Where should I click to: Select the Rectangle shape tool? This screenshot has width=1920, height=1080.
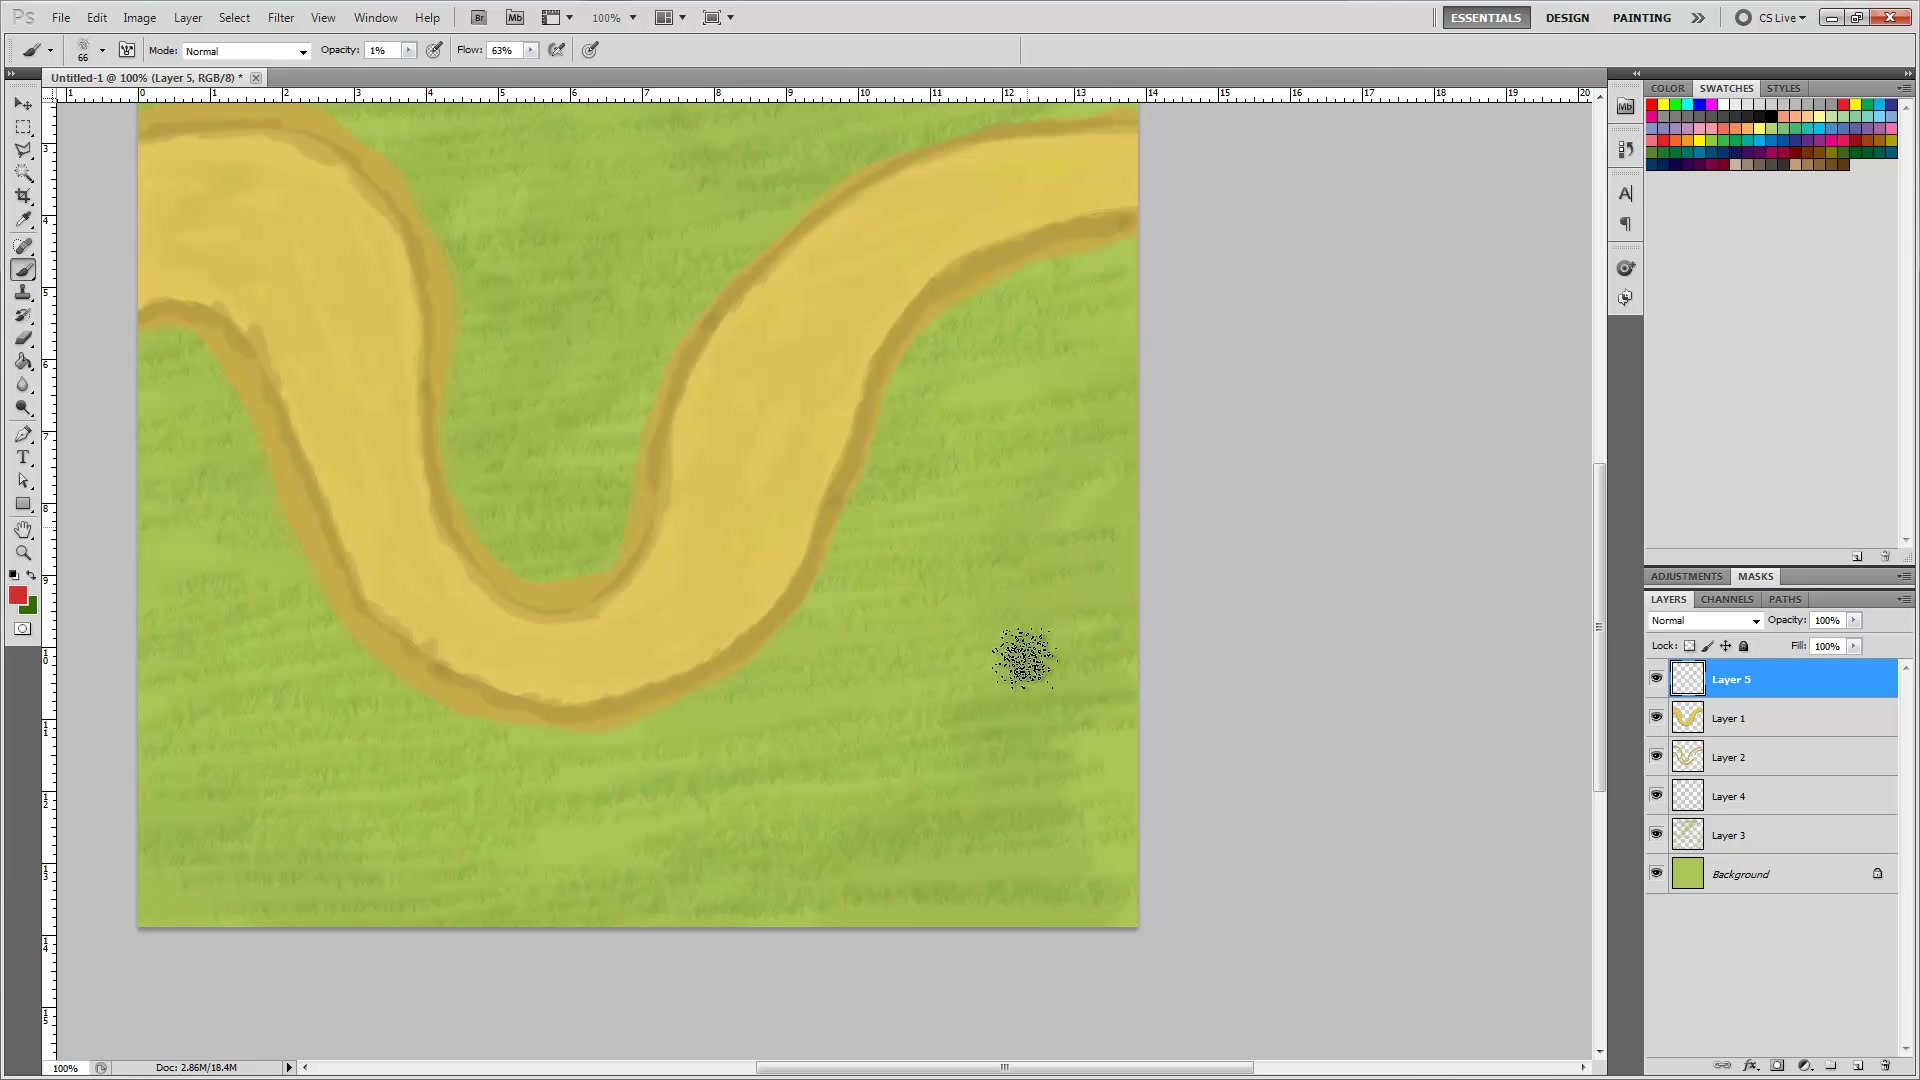pos(23,504)
